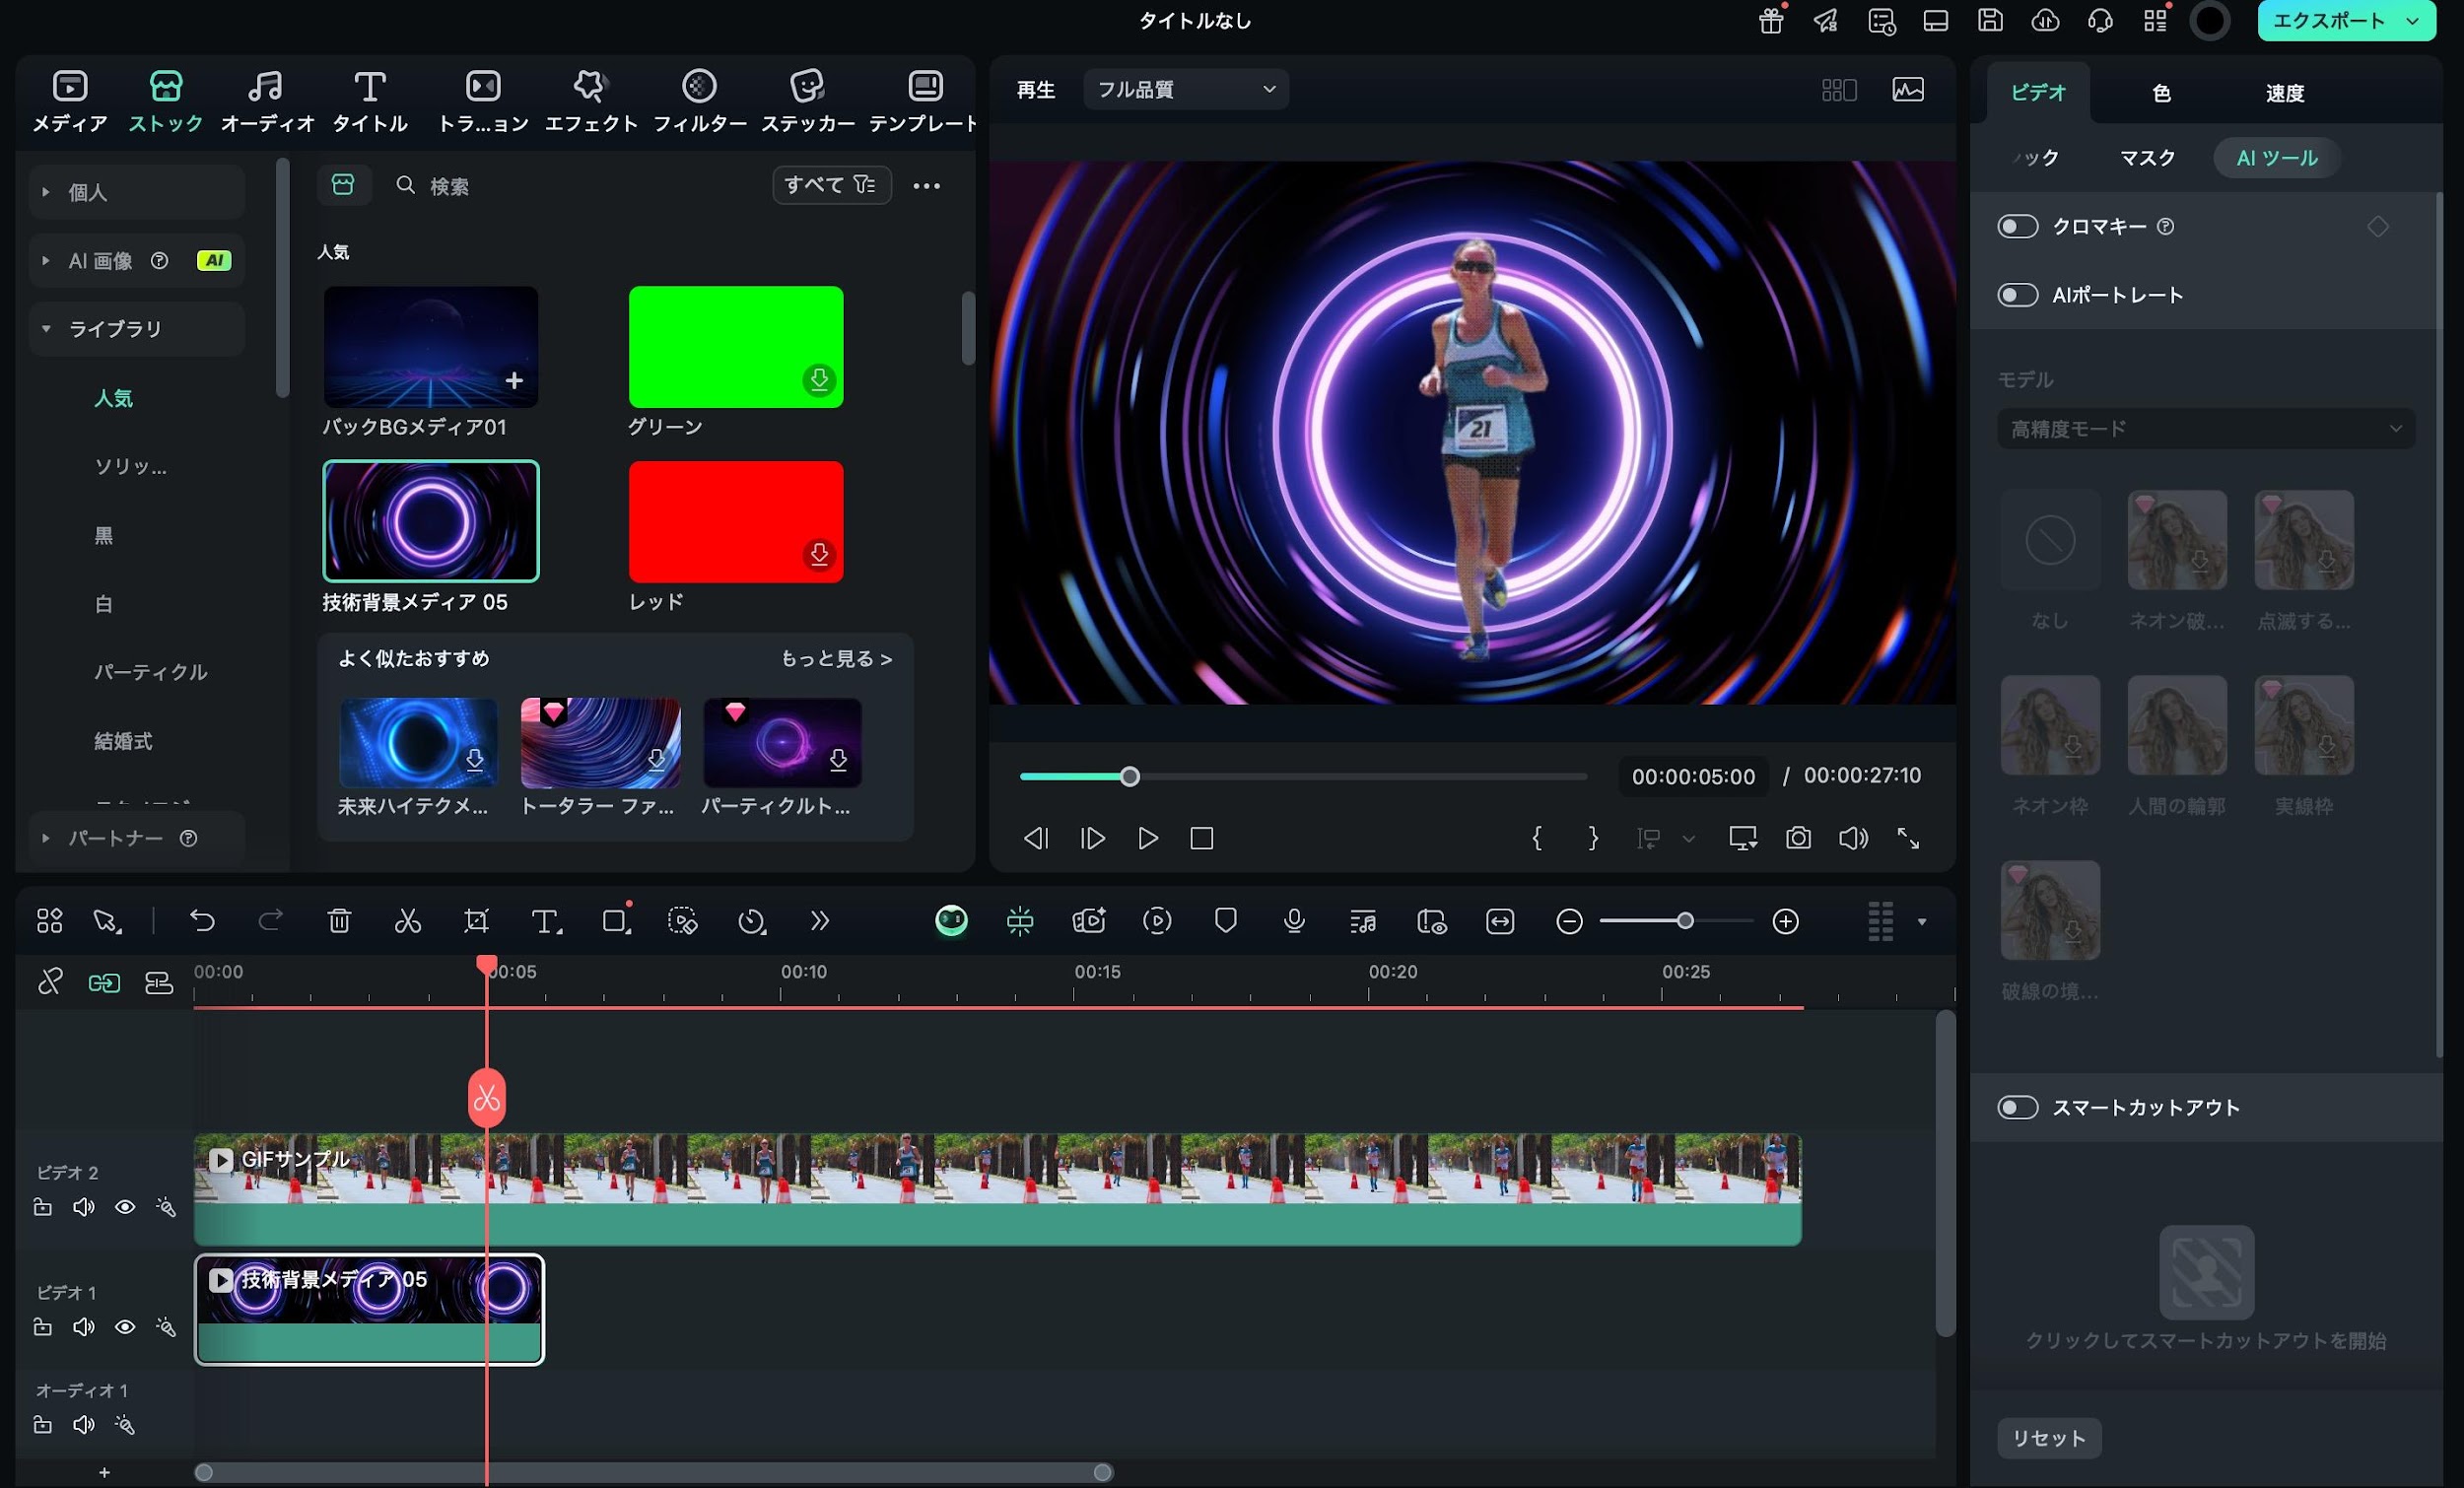
Task: Collapse the ライブラリ category
Action: [x=46, y=328]
